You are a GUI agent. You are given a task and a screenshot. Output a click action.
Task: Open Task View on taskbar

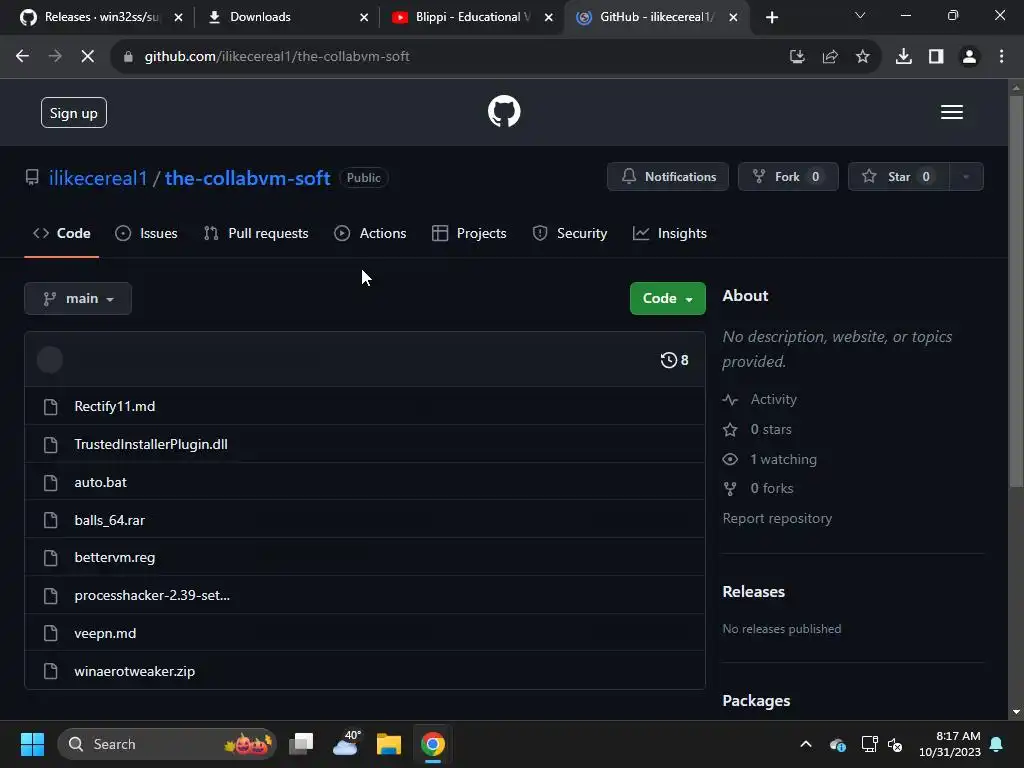[301, 744]
